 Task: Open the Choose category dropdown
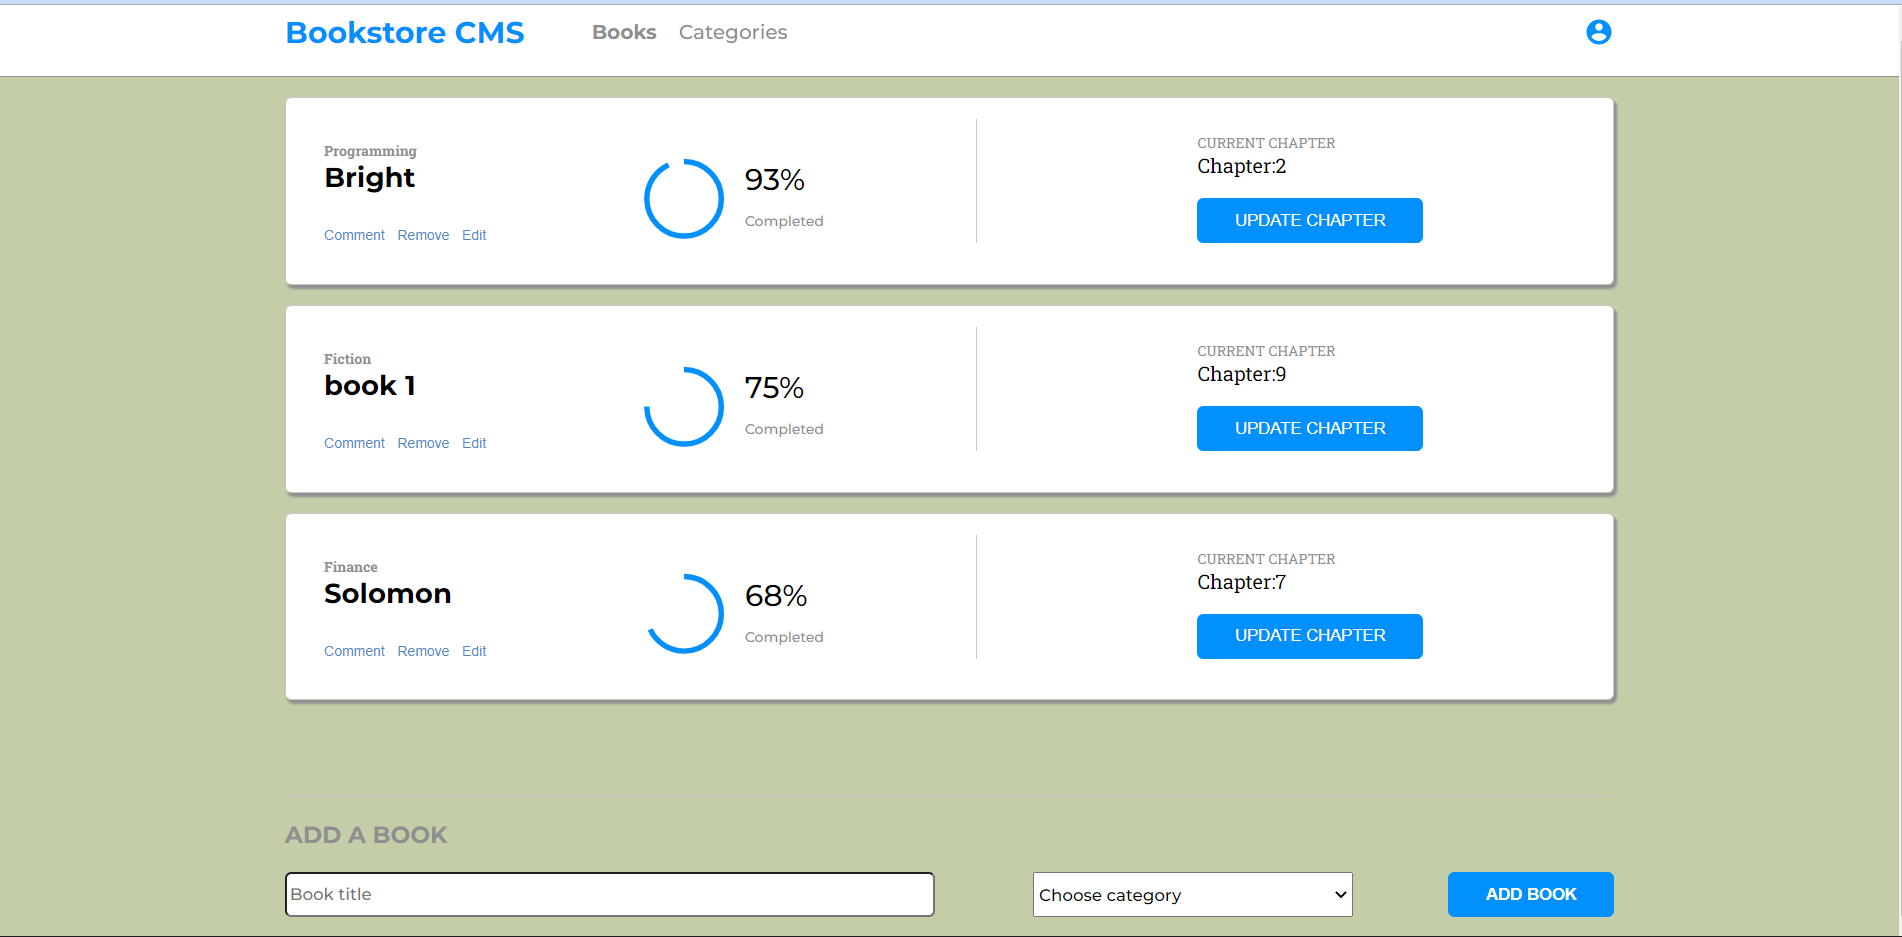pyautogui.click(x=1193, y=895)
